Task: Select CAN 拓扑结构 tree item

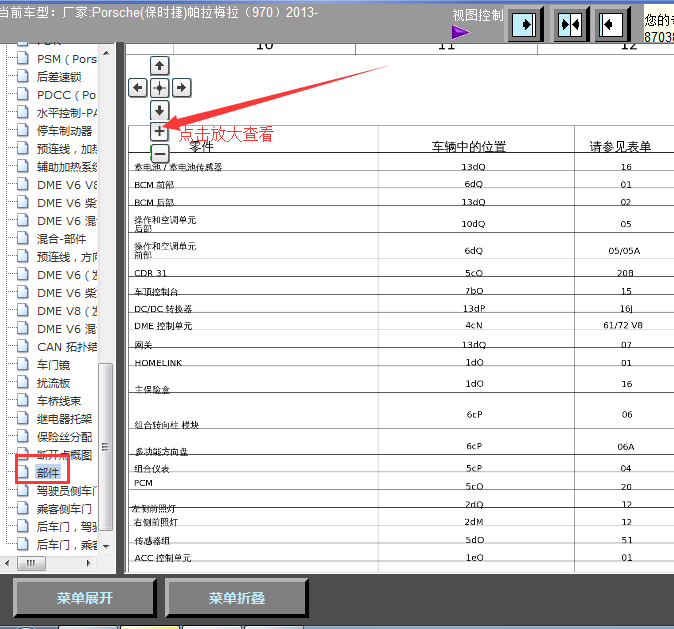Action: pyautogui.click(x=67, y=347)
